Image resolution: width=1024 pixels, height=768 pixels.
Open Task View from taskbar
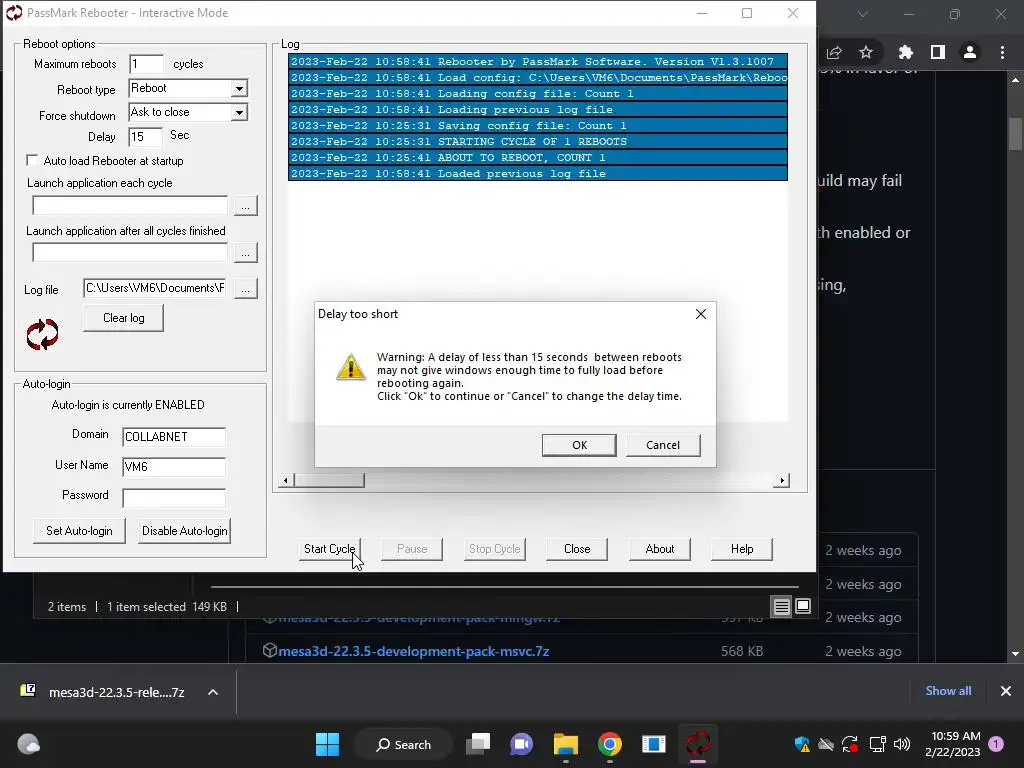click(x=478, y=744)
